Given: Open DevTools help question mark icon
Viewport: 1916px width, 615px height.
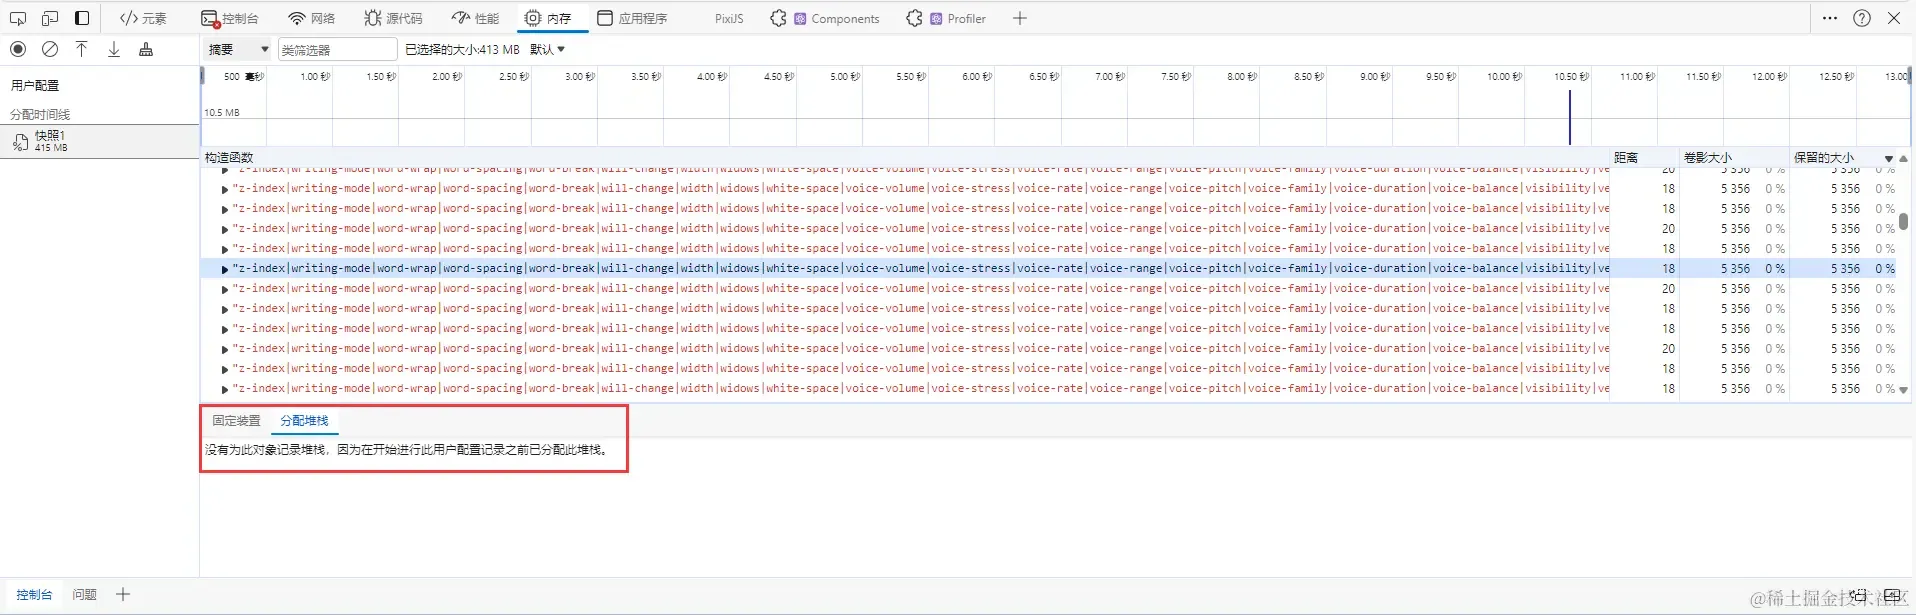Looking at the screenshot, I should (1862, 18).
